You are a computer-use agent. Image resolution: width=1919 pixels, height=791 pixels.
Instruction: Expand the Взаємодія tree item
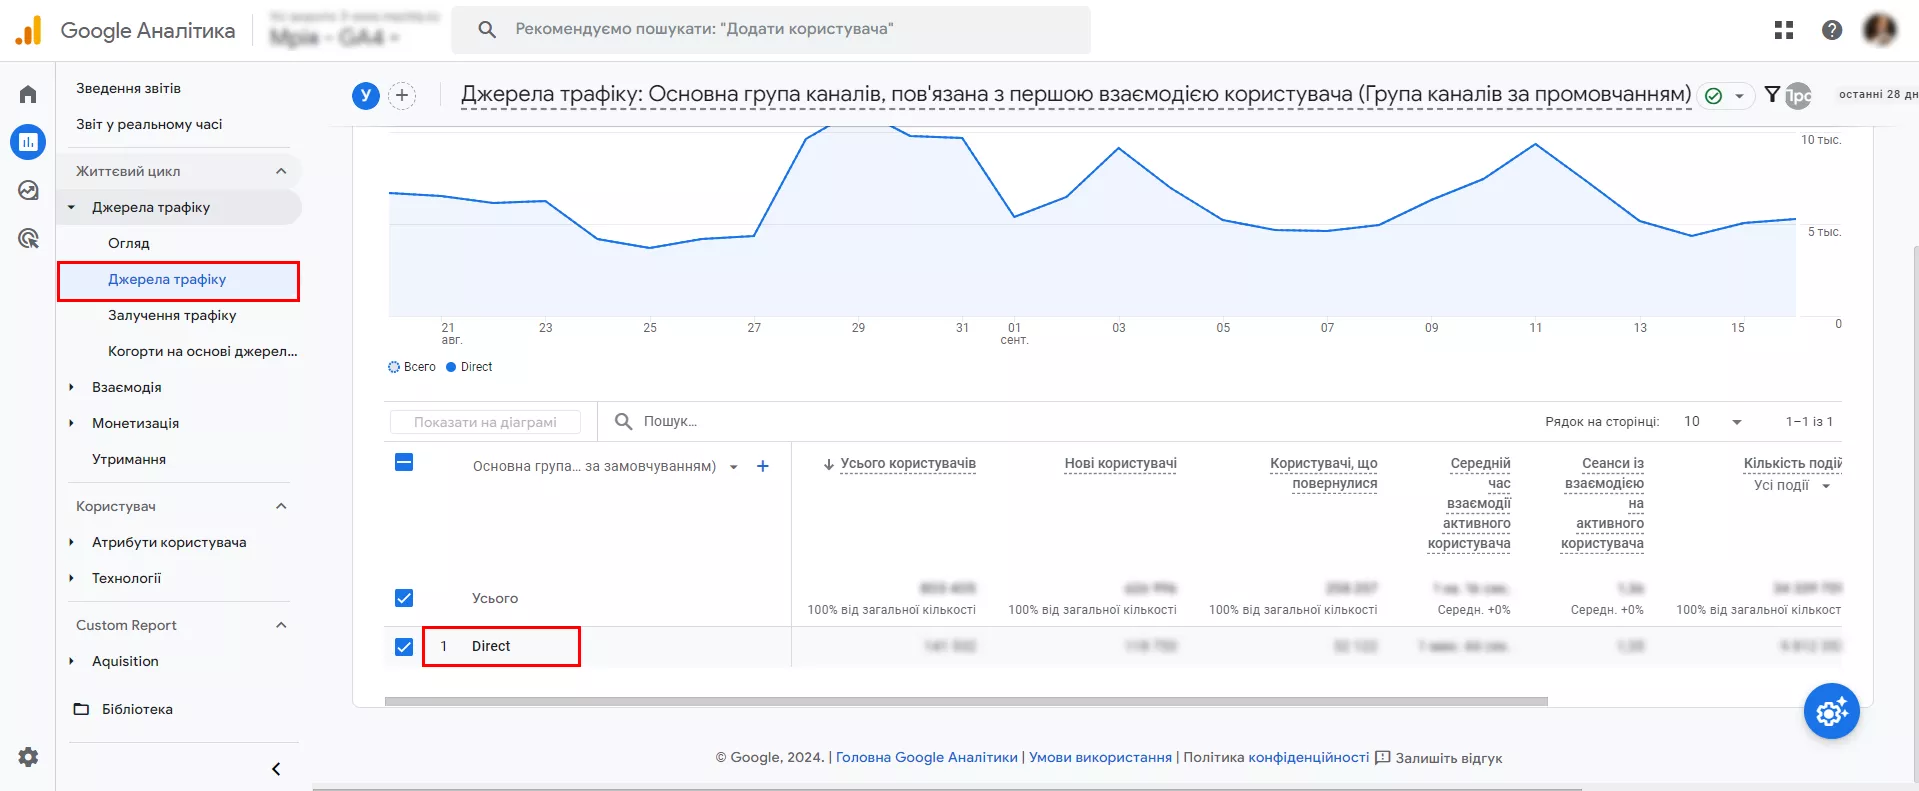[x=71, y=387]
